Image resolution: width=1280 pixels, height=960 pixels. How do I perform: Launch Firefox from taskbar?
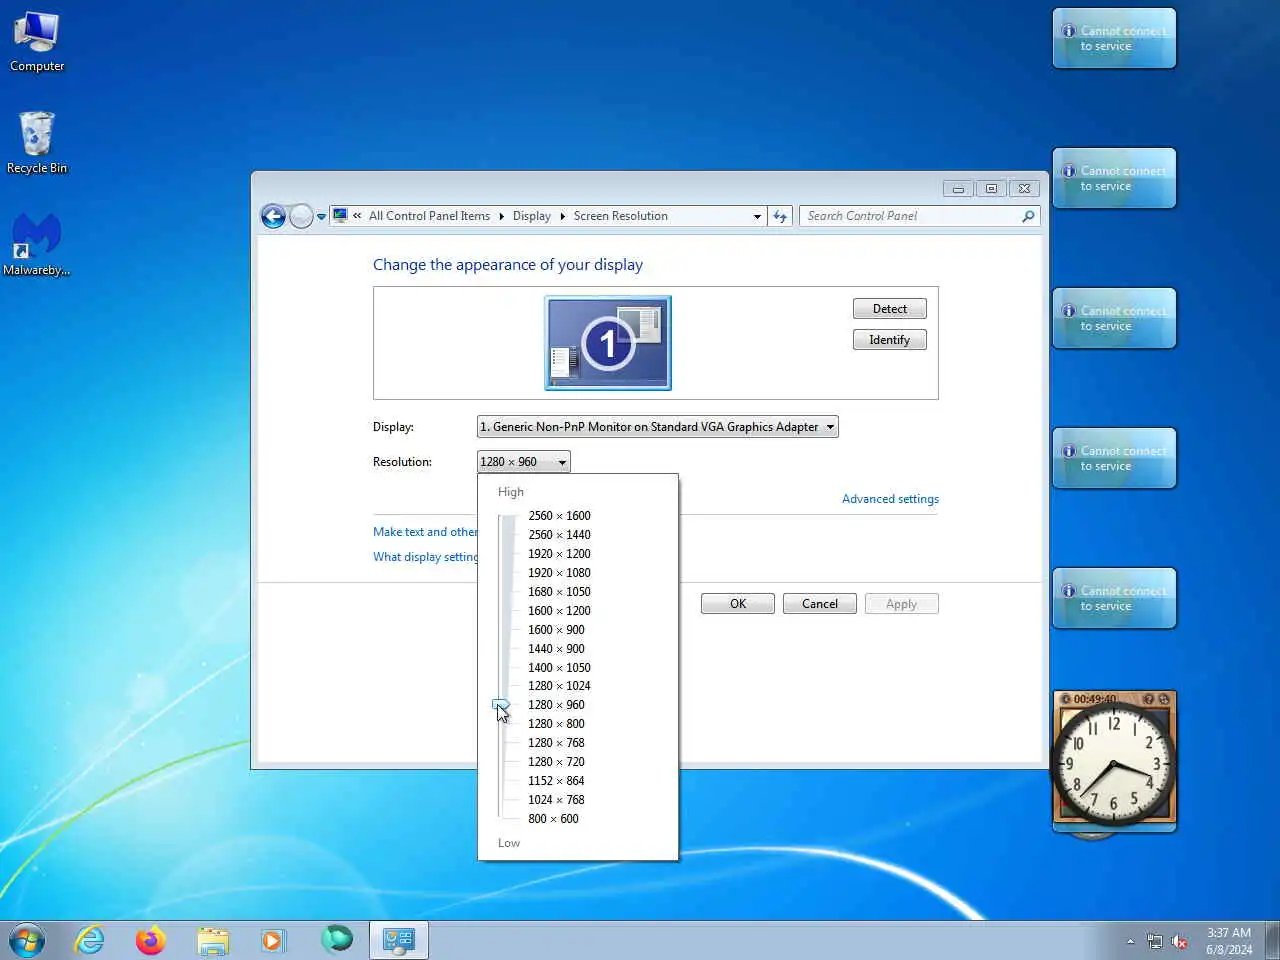(x=151, y=940)
